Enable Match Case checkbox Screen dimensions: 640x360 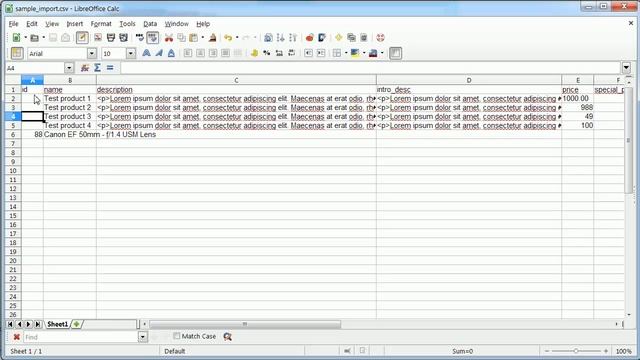176,336
